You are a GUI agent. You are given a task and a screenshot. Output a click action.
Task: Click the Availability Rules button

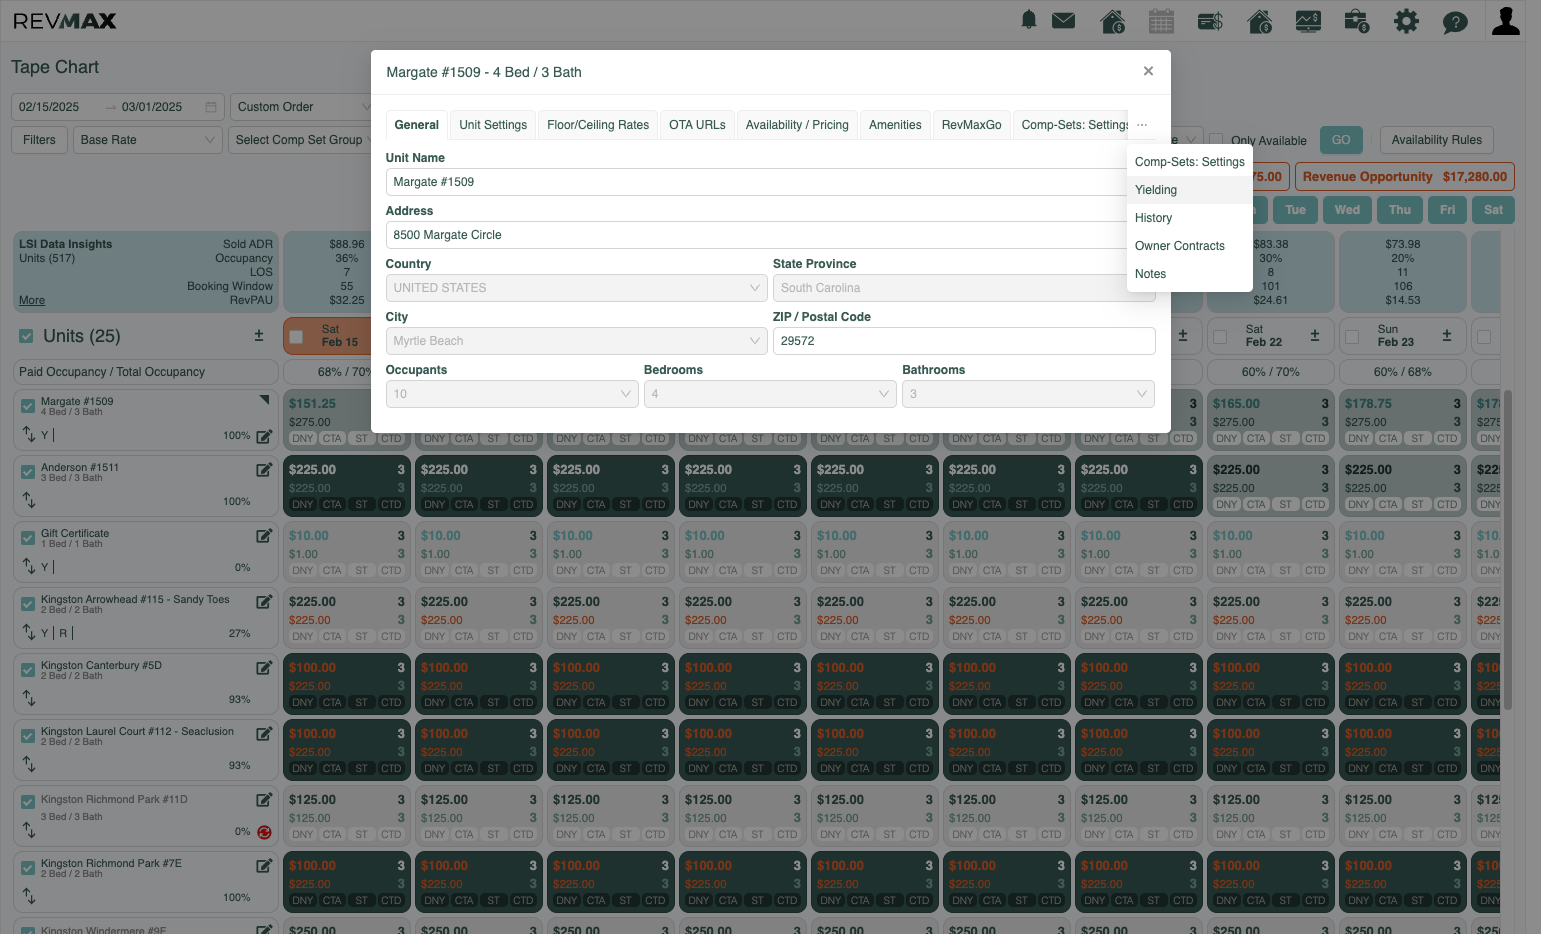pos(1437,140)
